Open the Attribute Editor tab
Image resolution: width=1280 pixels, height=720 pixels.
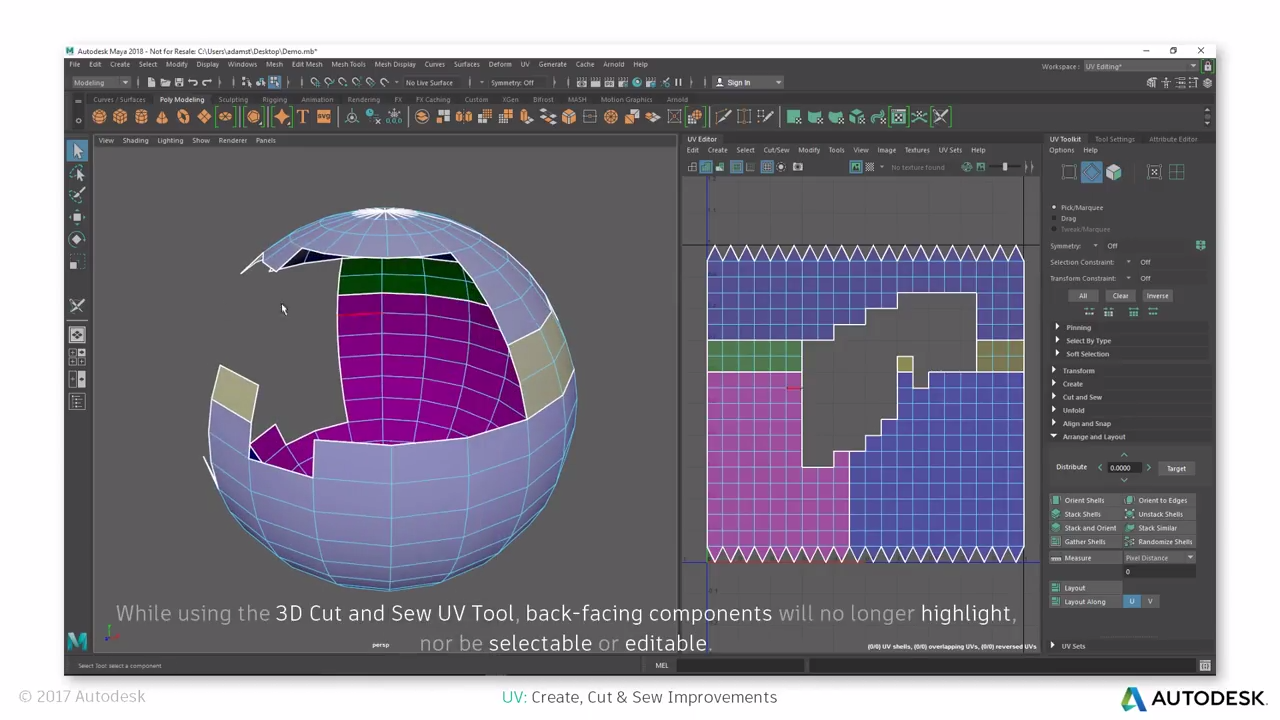(1173, 140)
